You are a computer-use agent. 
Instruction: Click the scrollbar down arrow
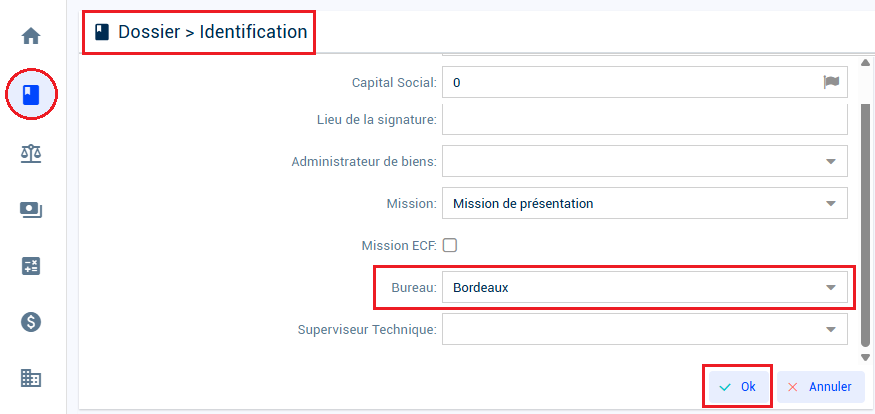[866, 357]
